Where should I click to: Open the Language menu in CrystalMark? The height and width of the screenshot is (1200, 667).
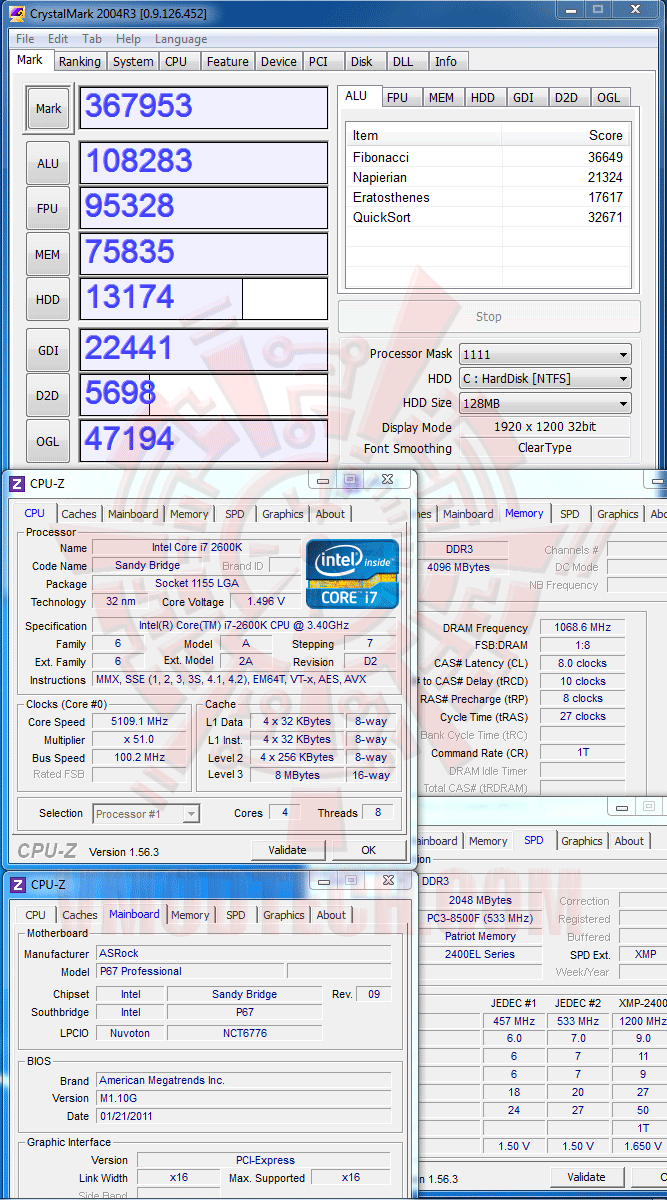(x=181, y=39)
